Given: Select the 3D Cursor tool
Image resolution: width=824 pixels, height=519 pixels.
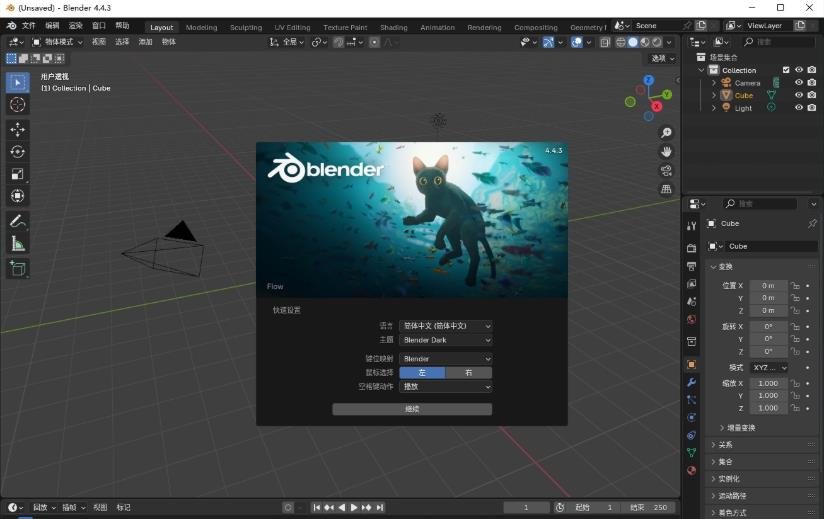Looking at the screenshot, I should click(17, 105).
